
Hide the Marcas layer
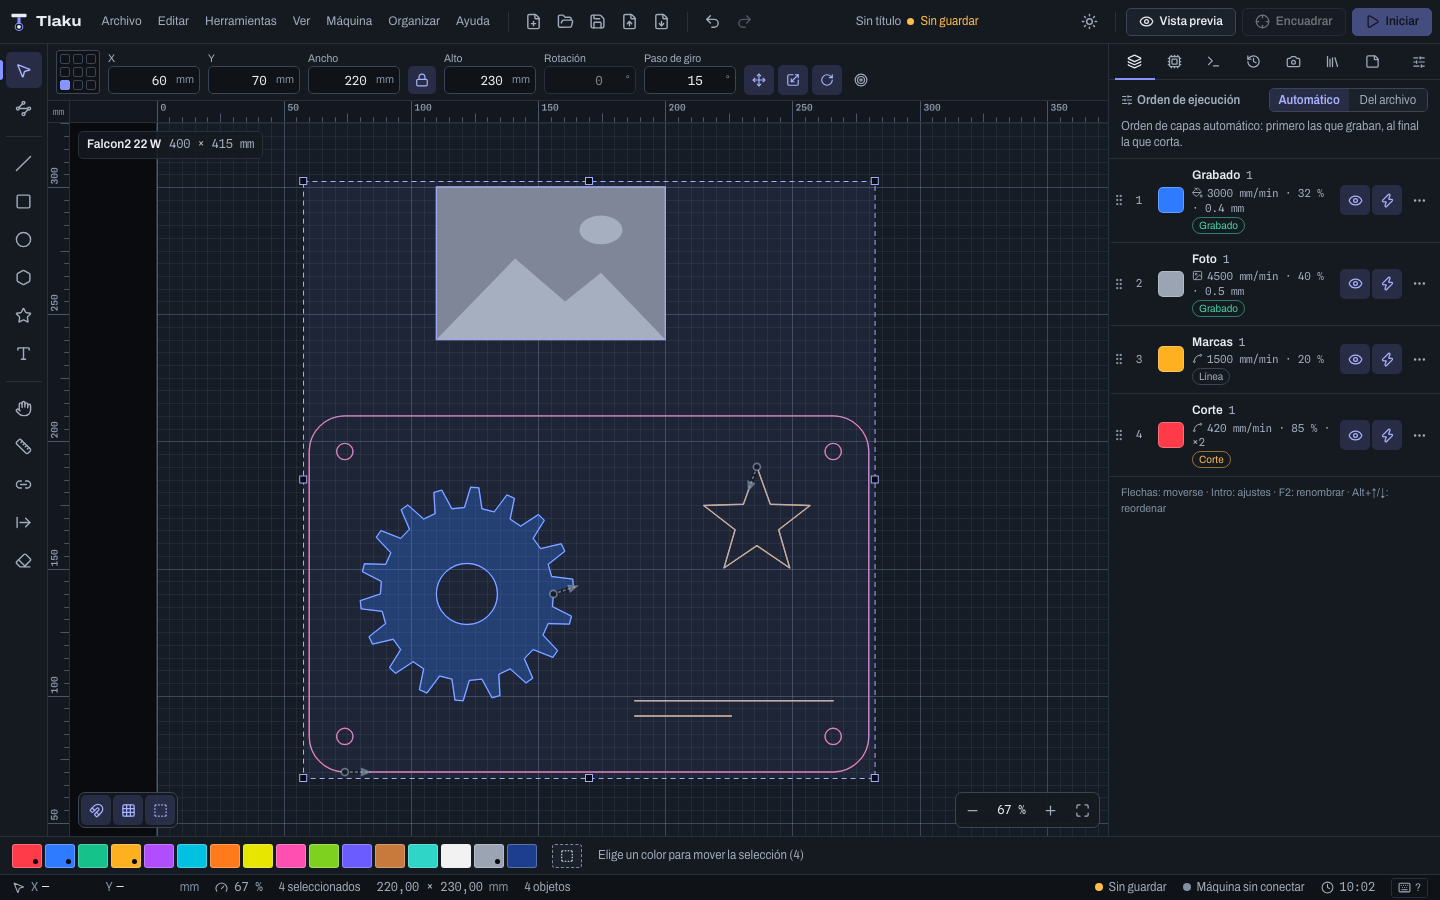pos(1355,360)
